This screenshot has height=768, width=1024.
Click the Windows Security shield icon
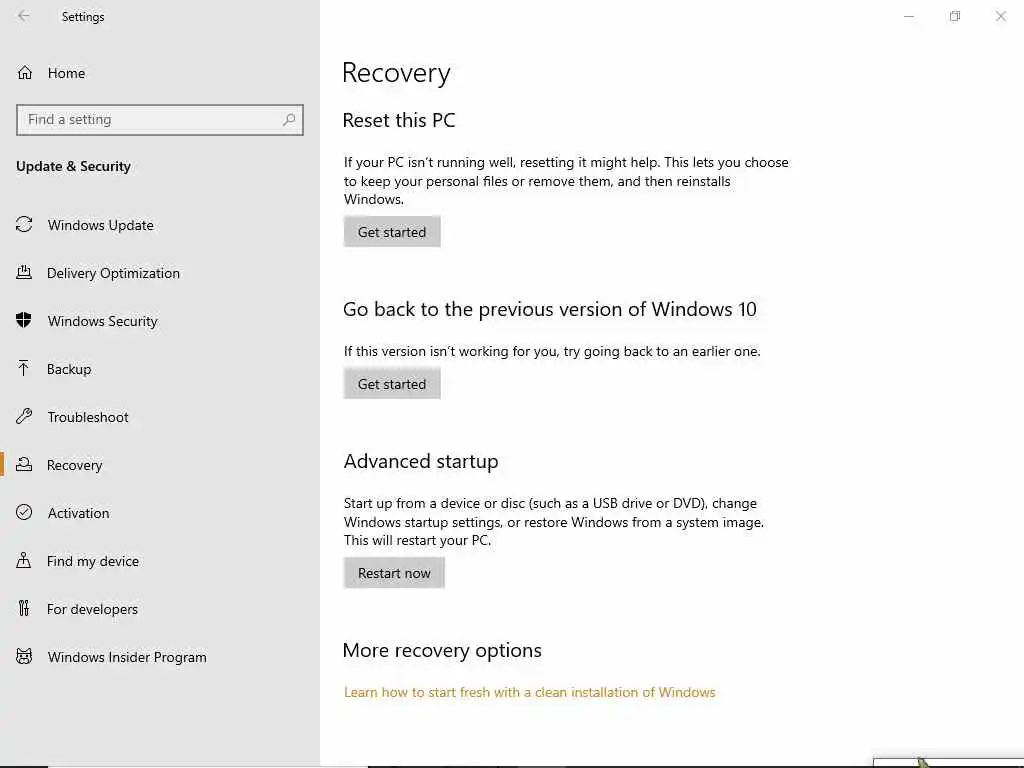coord(24,321)
